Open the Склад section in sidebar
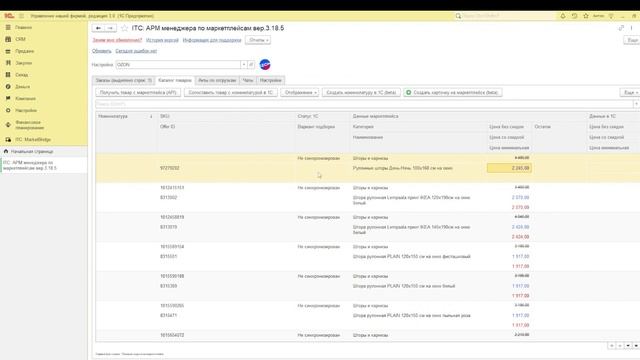Screen dimensions: 640x360 click(x=22, y=75)
